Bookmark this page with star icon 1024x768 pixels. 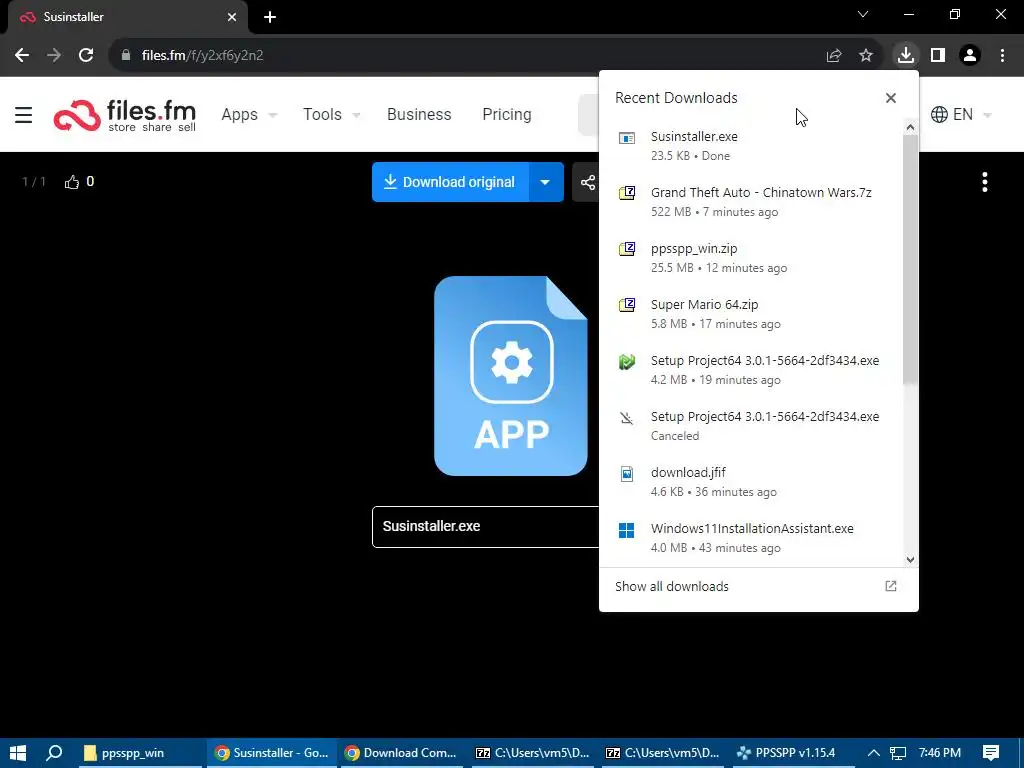(x=866, y=56)
